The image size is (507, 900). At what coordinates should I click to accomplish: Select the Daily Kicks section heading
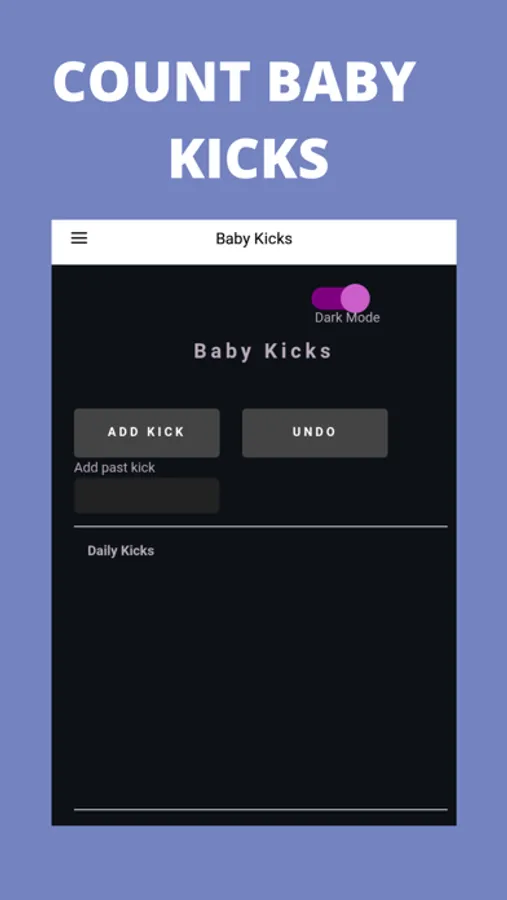click(121, 551)
